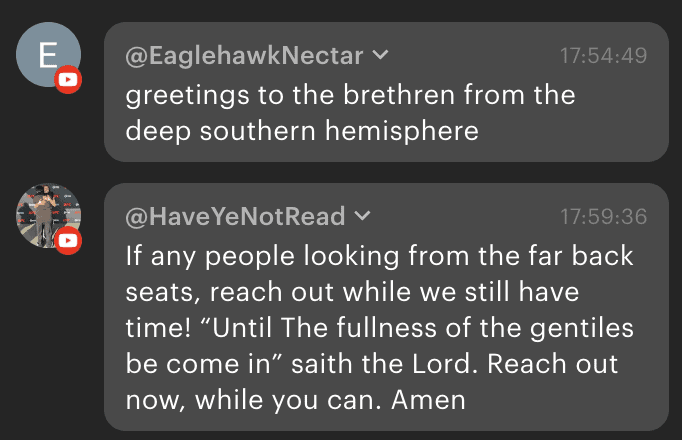Click the "If any people looking" message line
Image resolution: width=682 pixels, height=440 pixels.
click(379, 255)
